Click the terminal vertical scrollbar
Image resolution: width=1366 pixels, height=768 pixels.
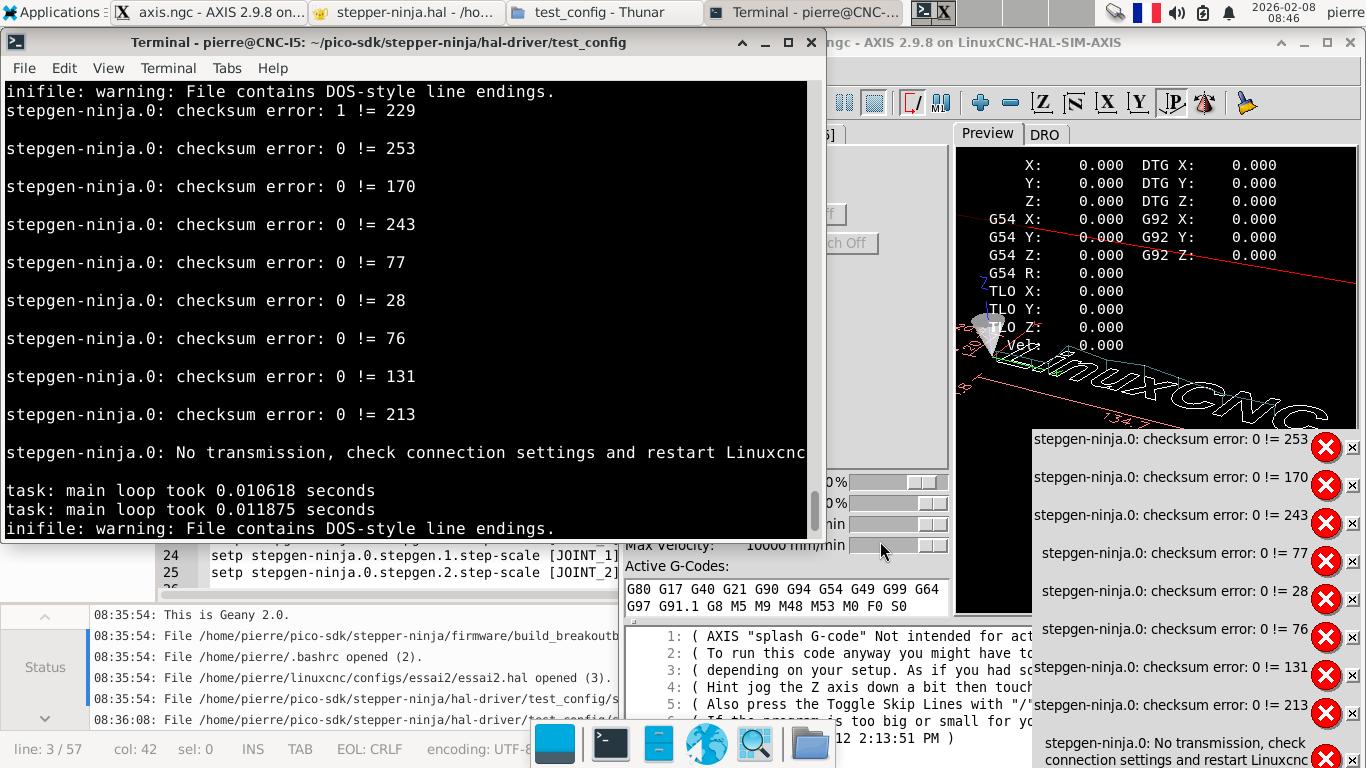pyautogui.click(x=815, y=510)
